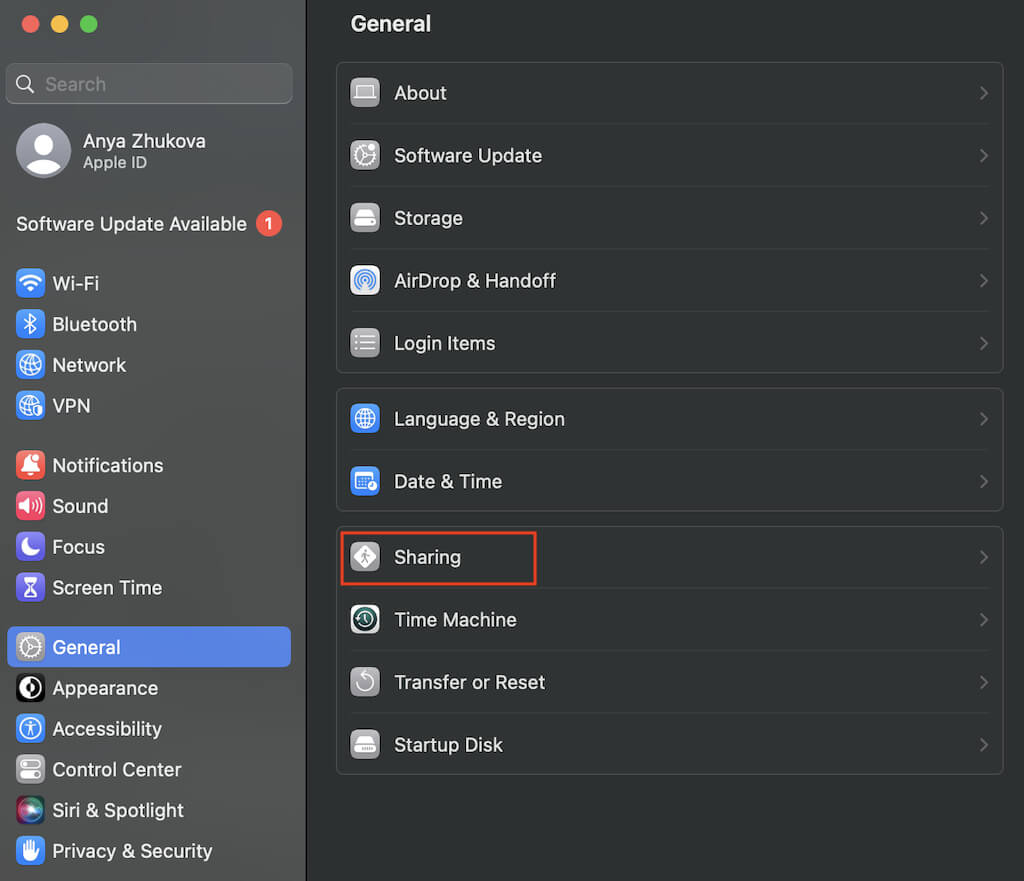Open the Time Machine clock icon
This screenshot has height=881, width=1024.
point(365,619)
